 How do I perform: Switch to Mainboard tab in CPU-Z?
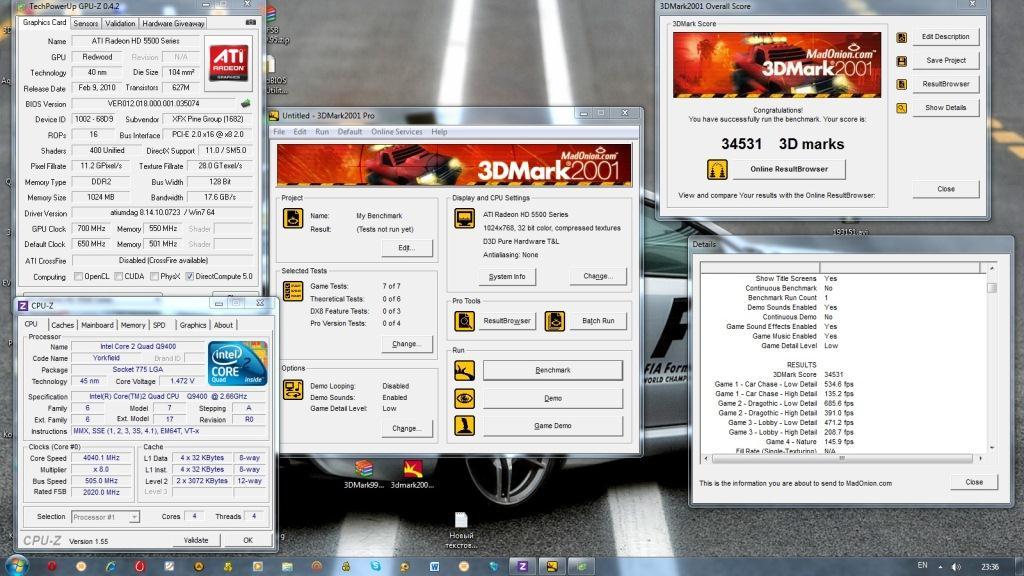click(x=97, y=325)
